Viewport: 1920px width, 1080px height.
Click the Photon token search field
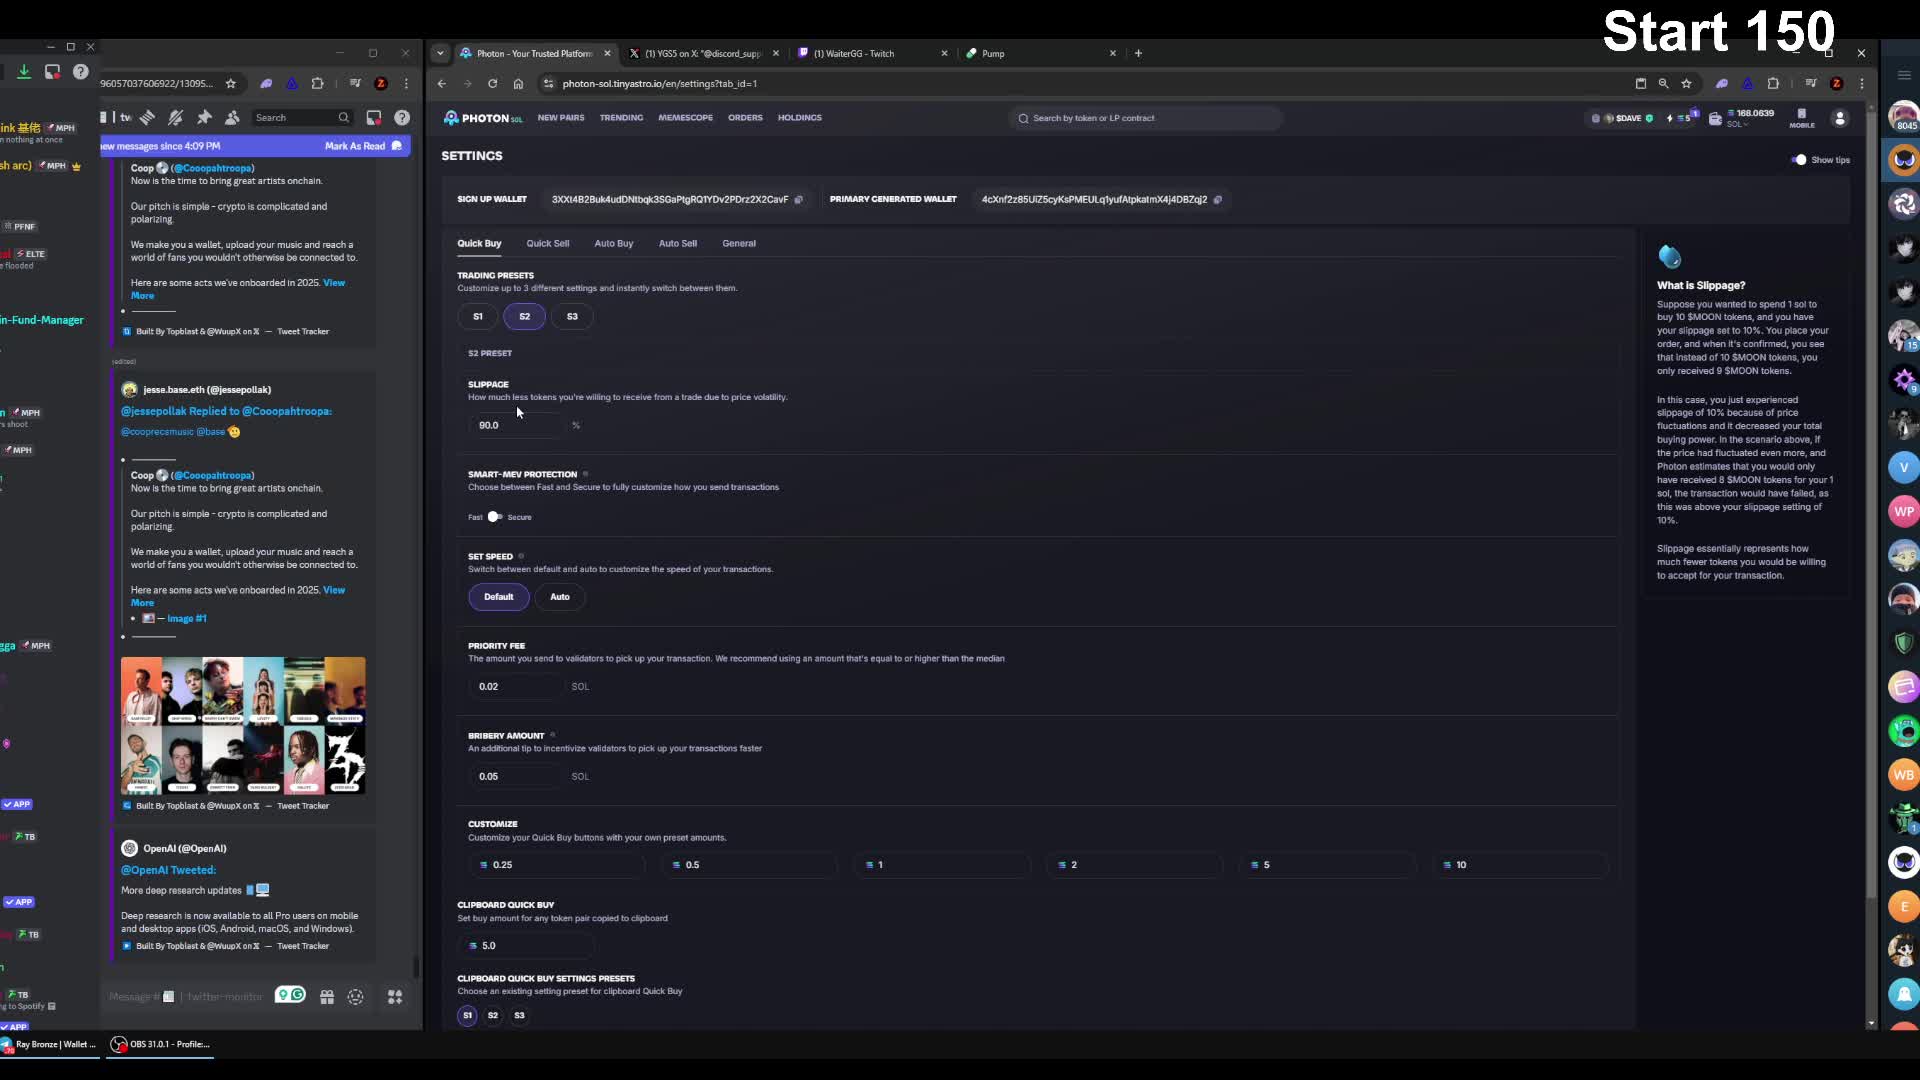point(1146,118)
